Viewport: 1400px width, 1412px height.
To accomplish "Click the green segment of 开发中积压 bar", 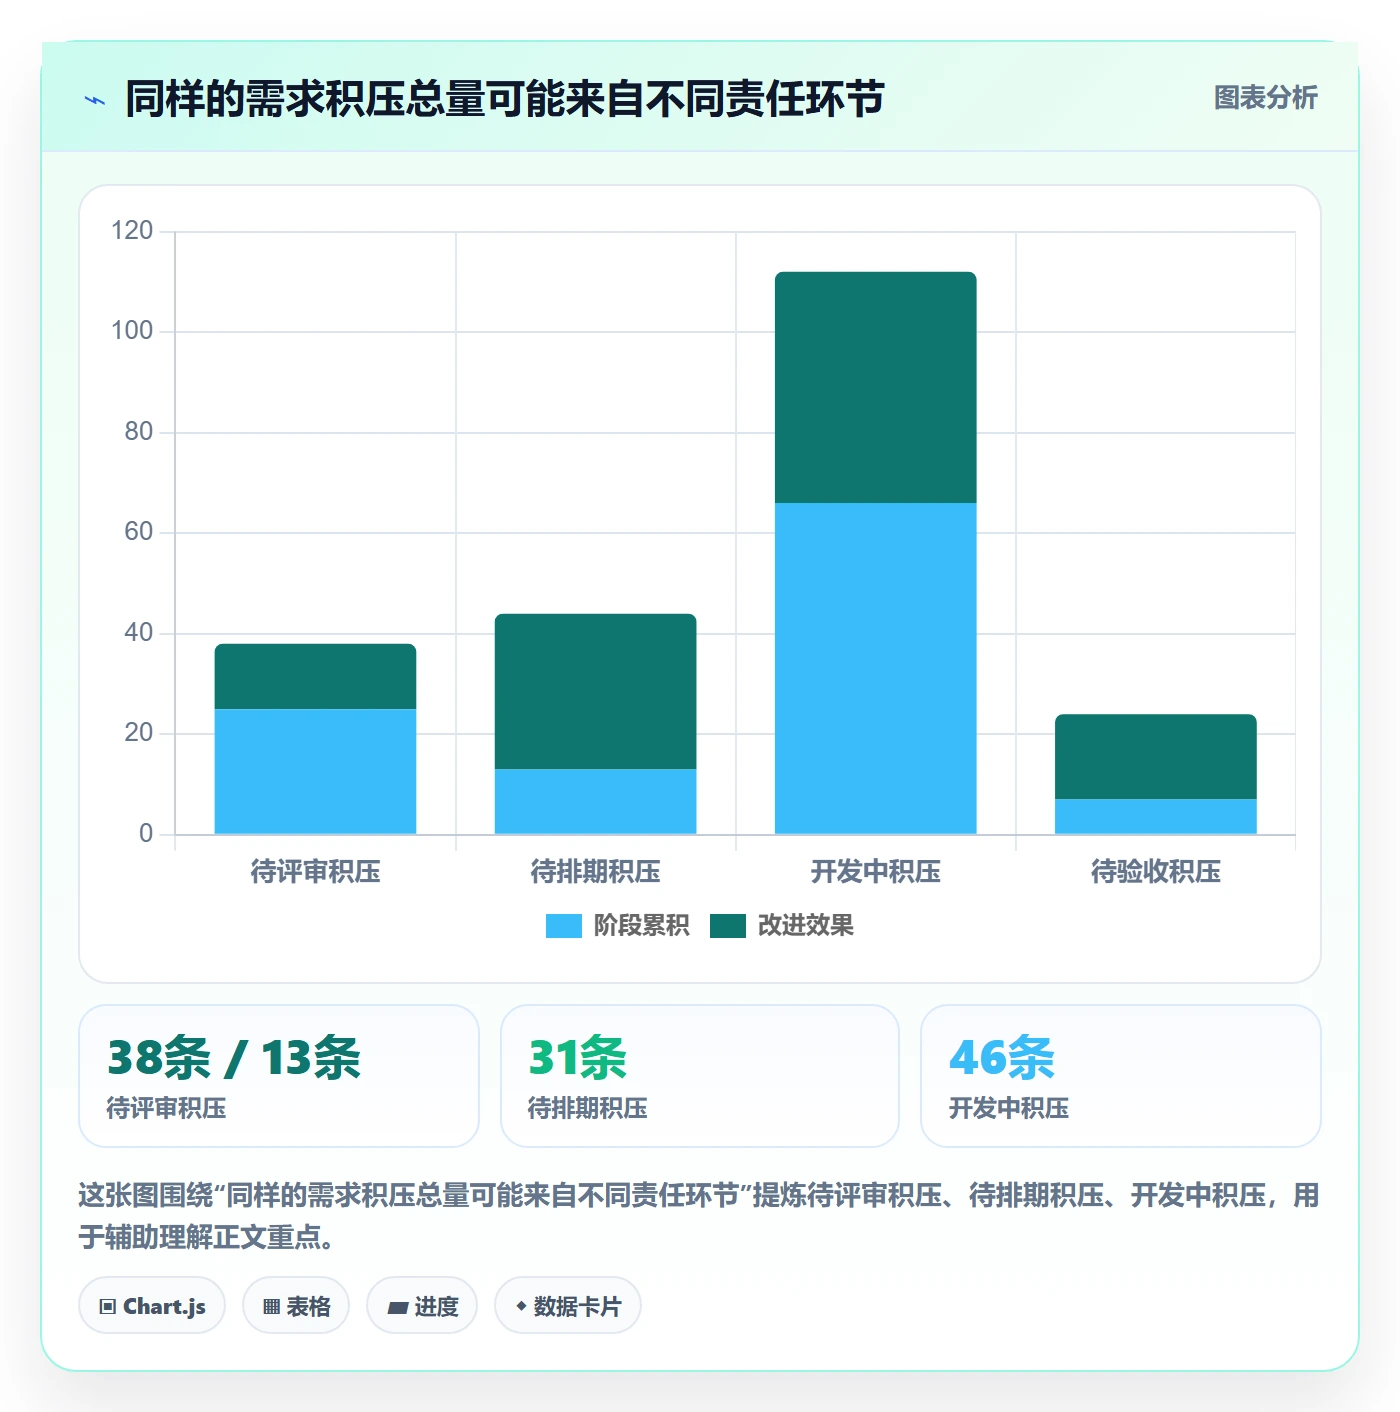I will 875,387.
